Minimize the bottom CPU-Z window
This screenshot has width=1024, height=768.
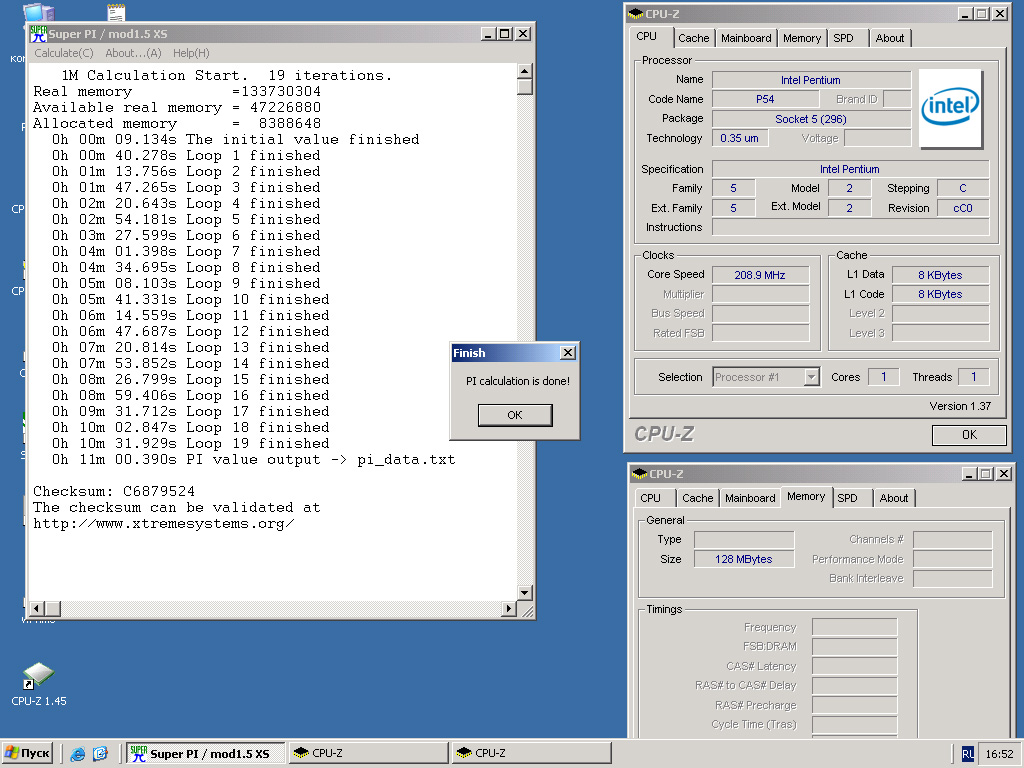pyautogui.click(x=968, y=474)
